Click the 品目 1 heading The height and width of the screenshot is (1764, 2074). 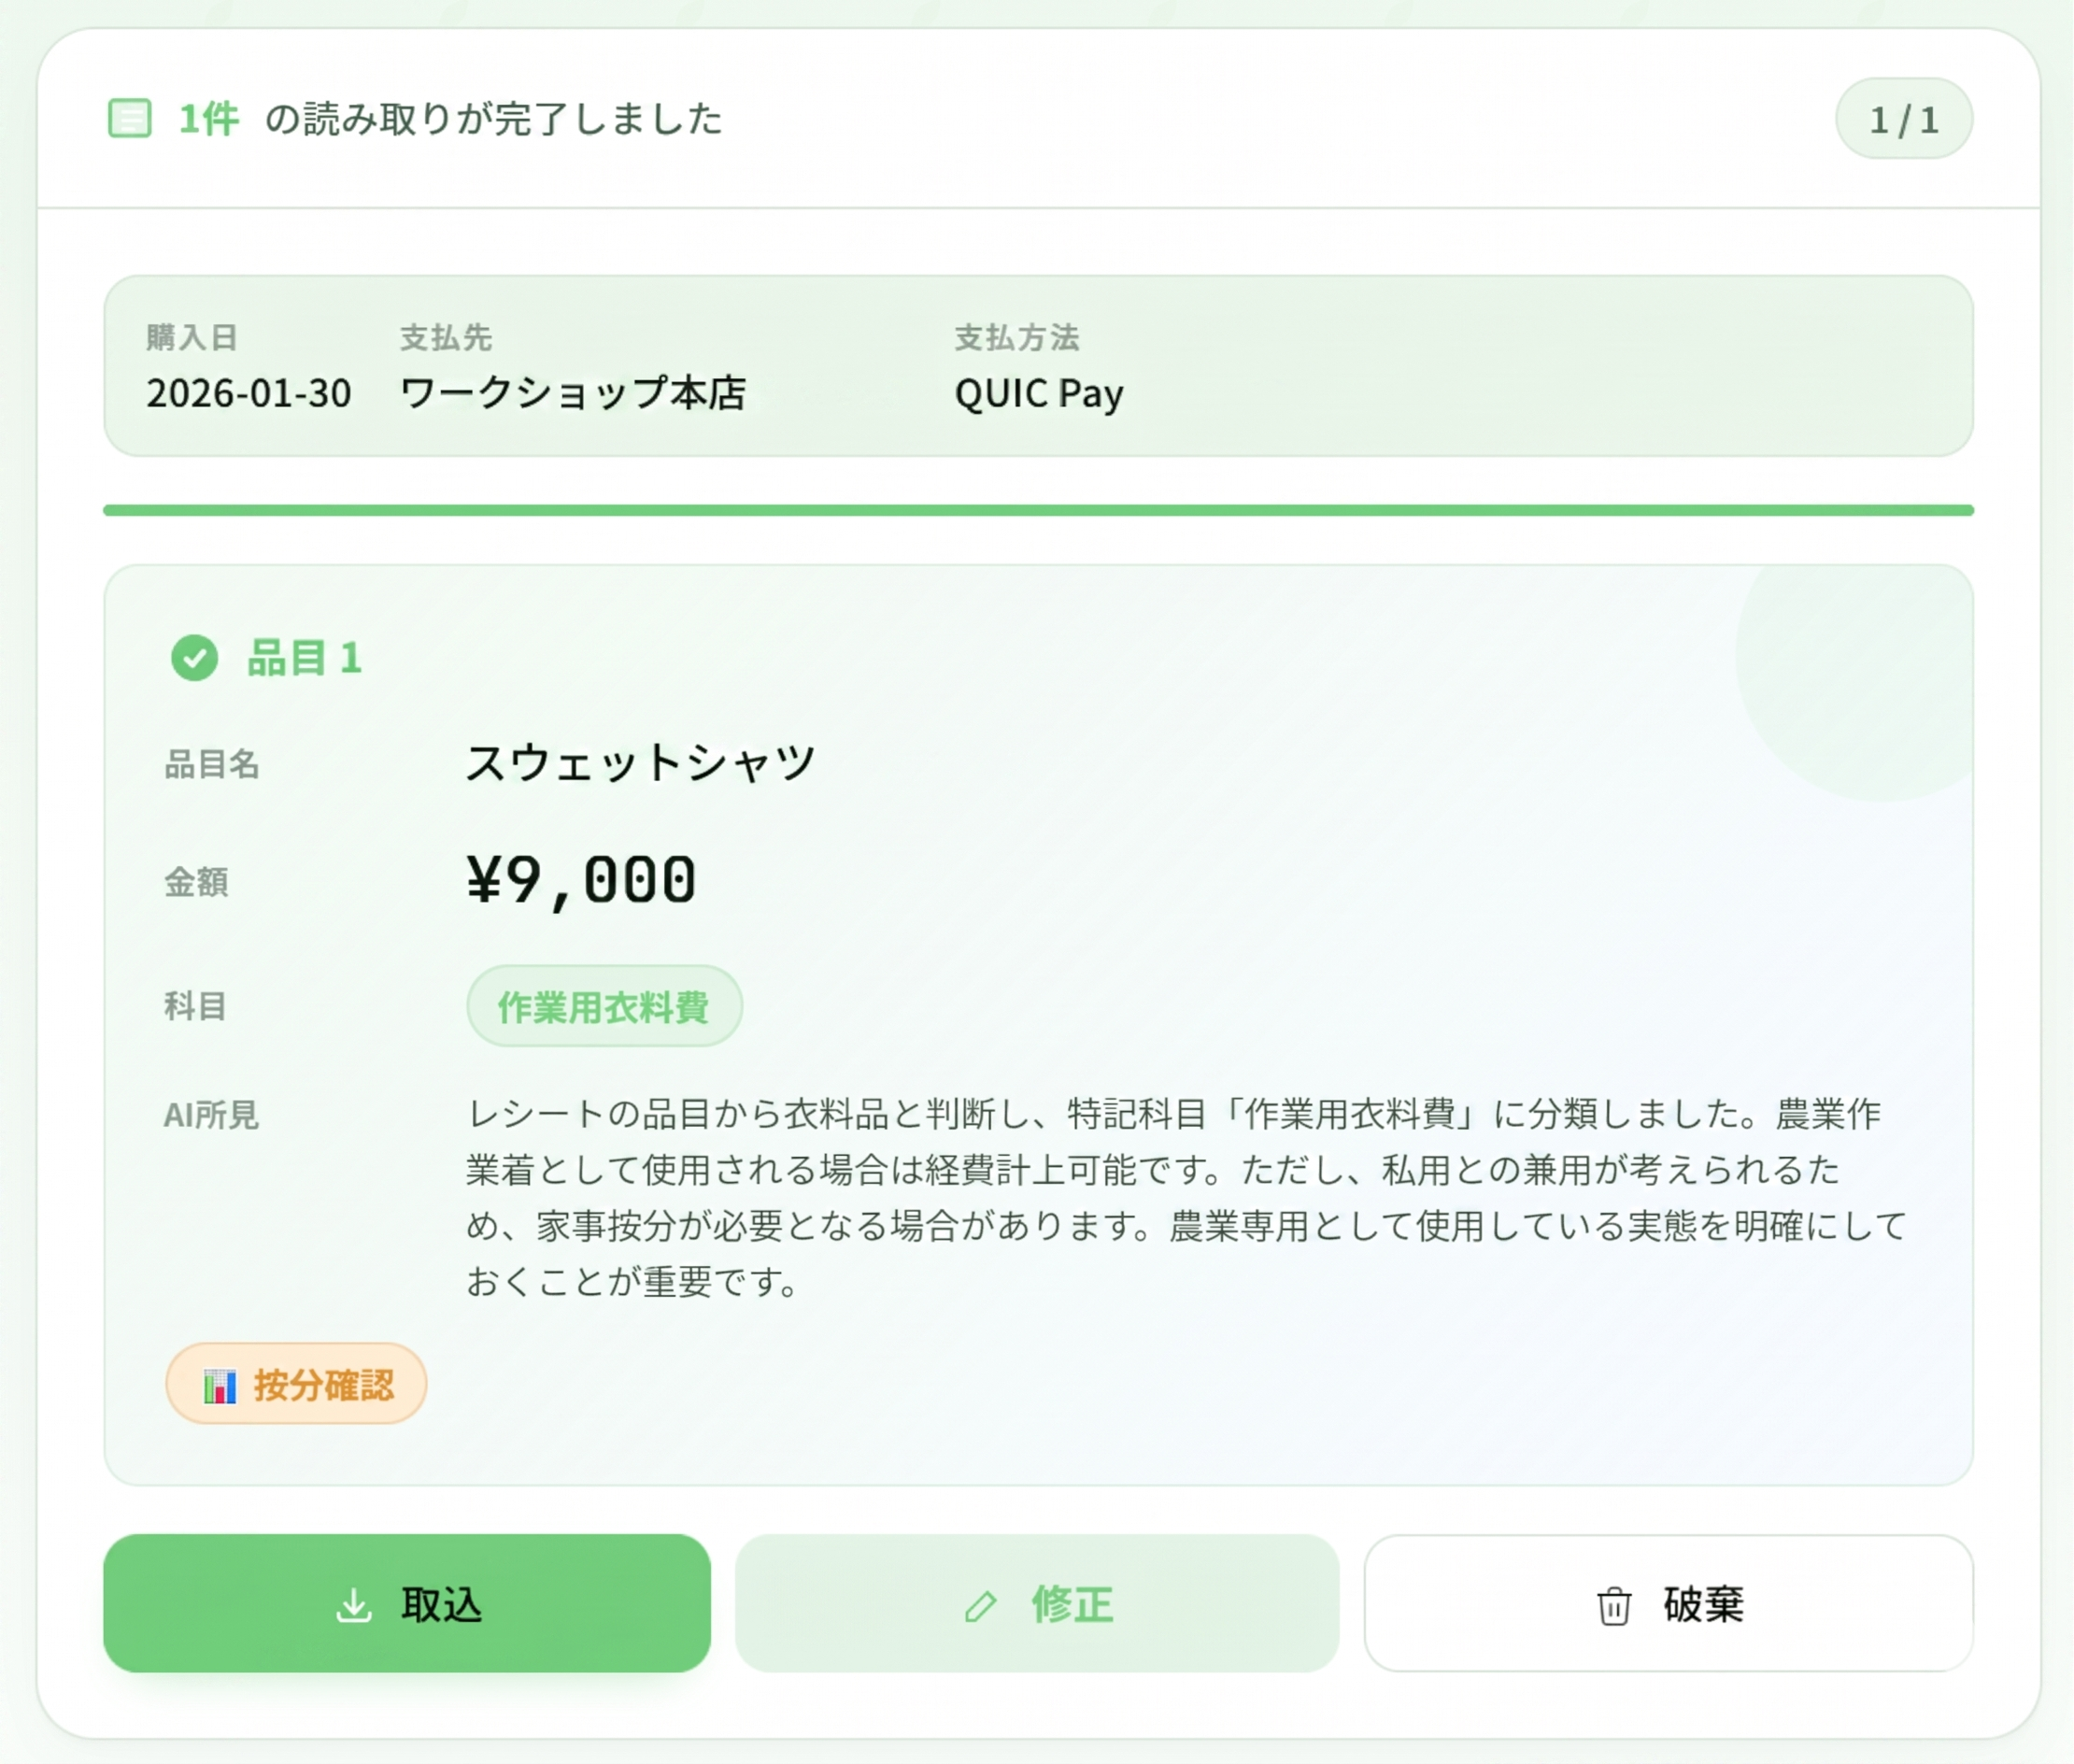[305, 658]
